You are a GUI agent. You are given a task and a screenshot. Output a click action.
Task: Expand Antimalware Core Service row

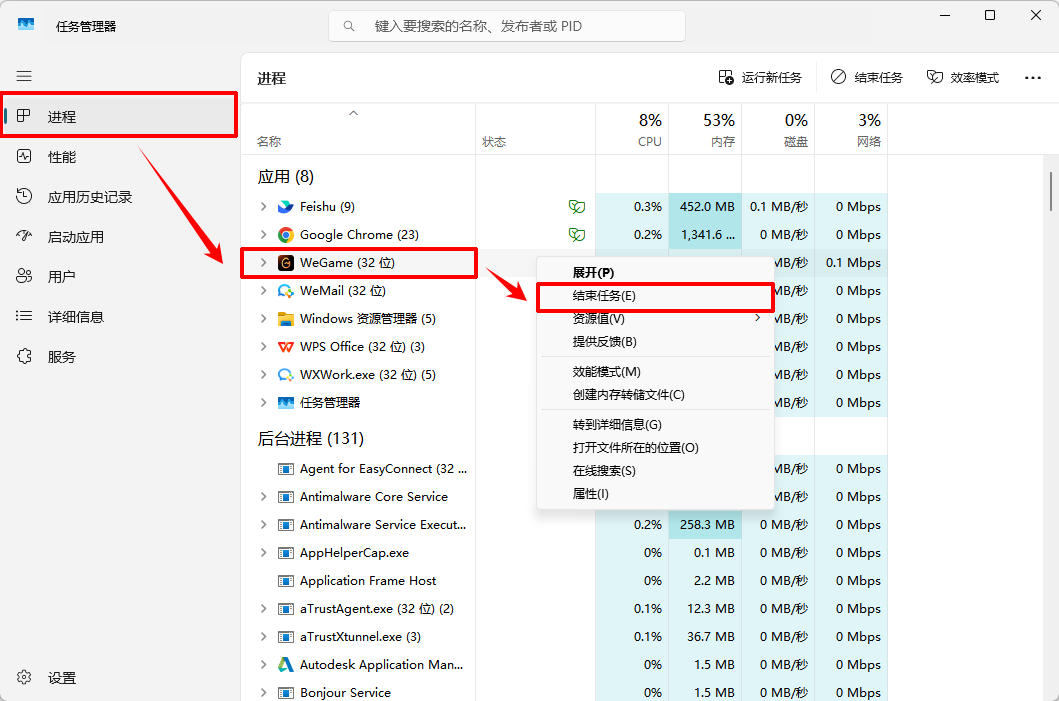[263, 496]
